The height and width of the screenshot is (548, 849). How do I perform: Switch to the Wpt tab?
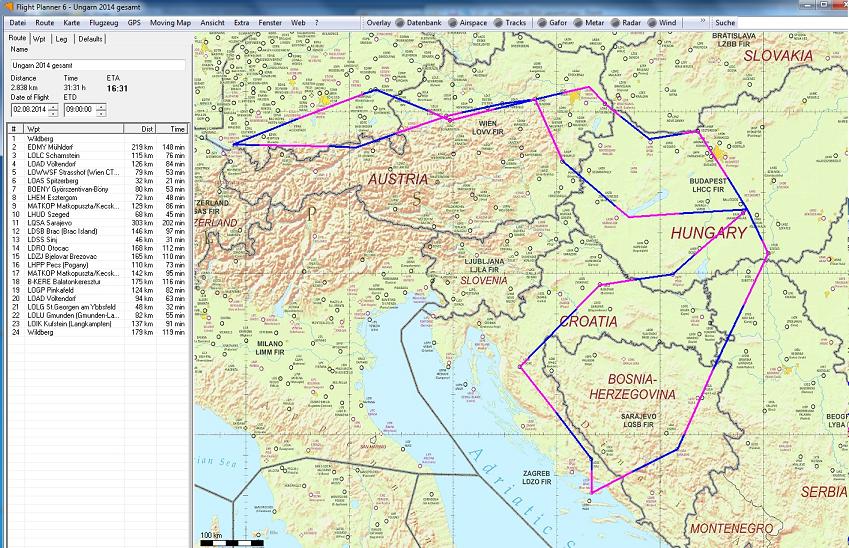click(x=38, y=38)
